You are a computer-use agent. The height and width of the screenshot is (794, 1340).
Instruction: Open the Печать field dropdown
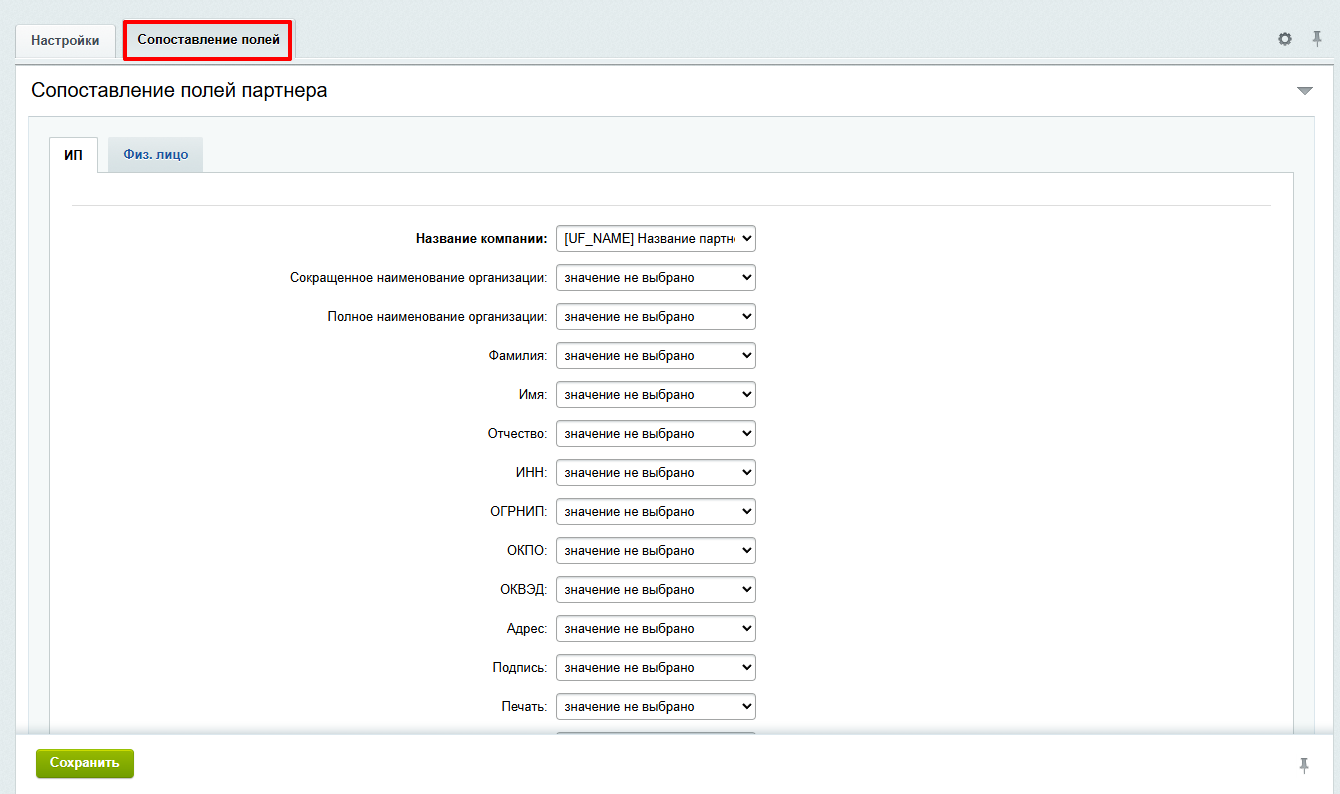point(655,707)
